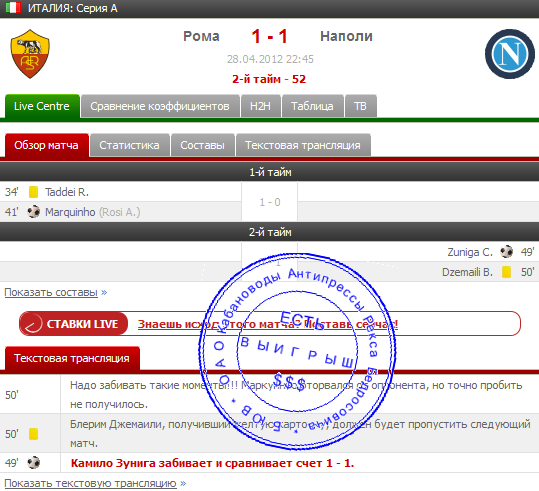
Task: Click the ball icon in the 49' commentary row
Action: pos(34,463)
